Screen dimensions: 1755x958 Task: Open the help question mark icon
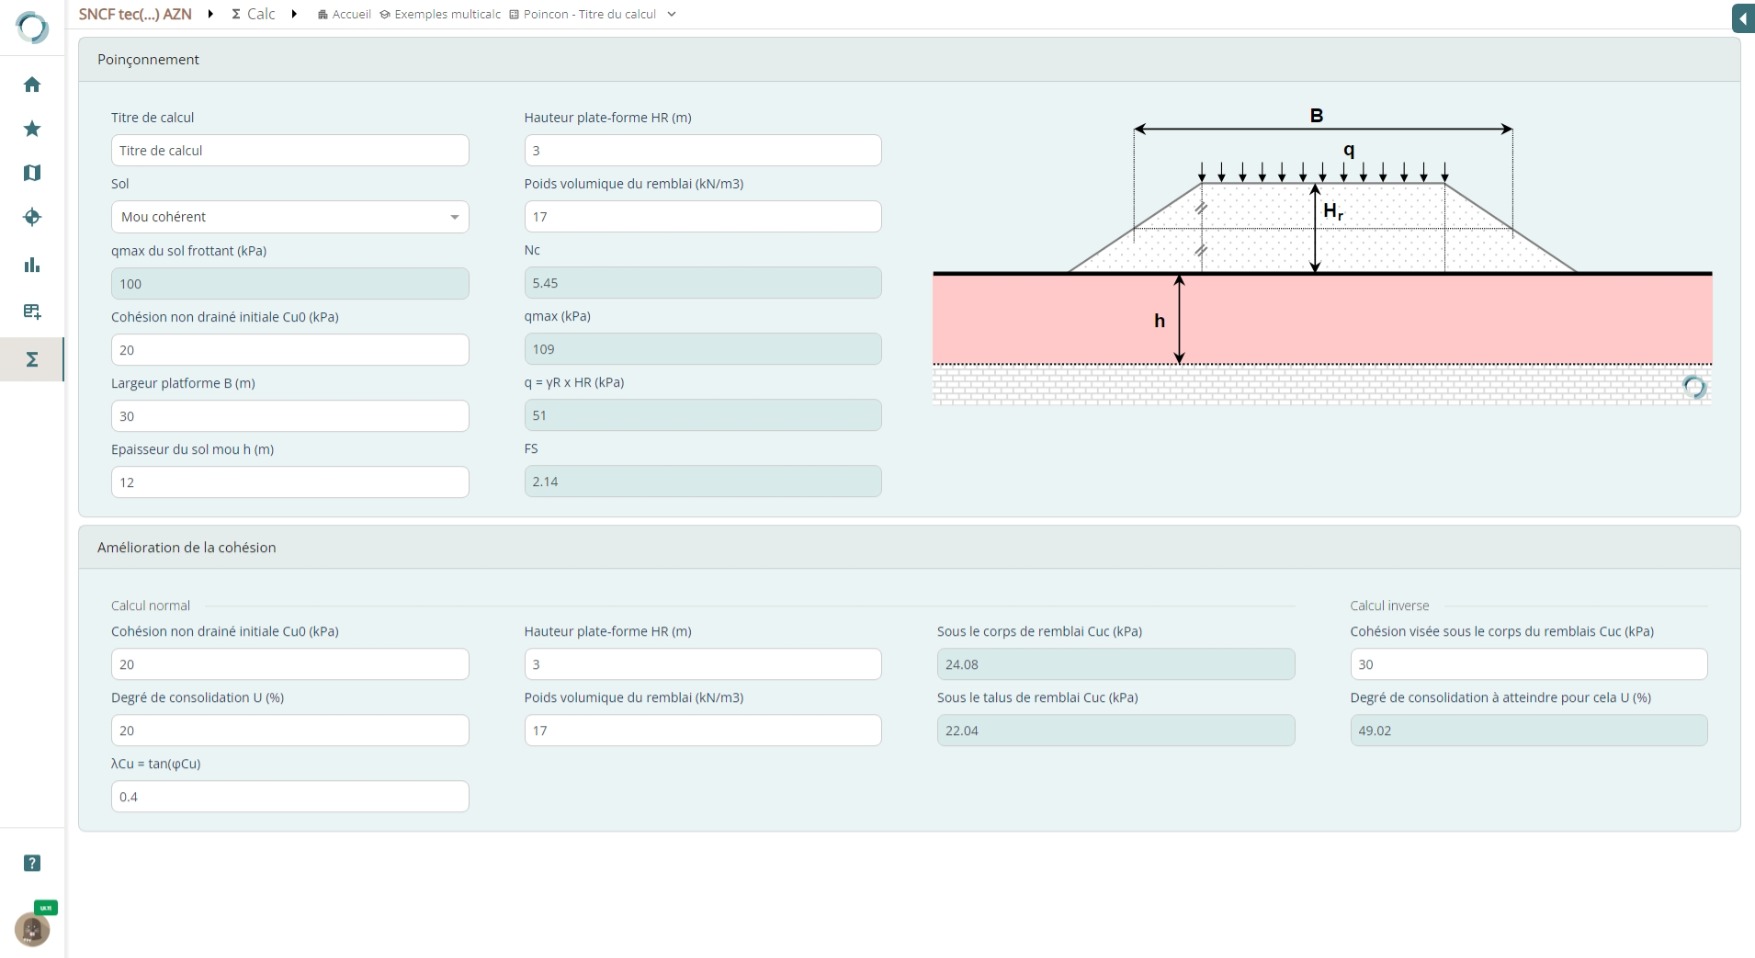tap(32, 863)
